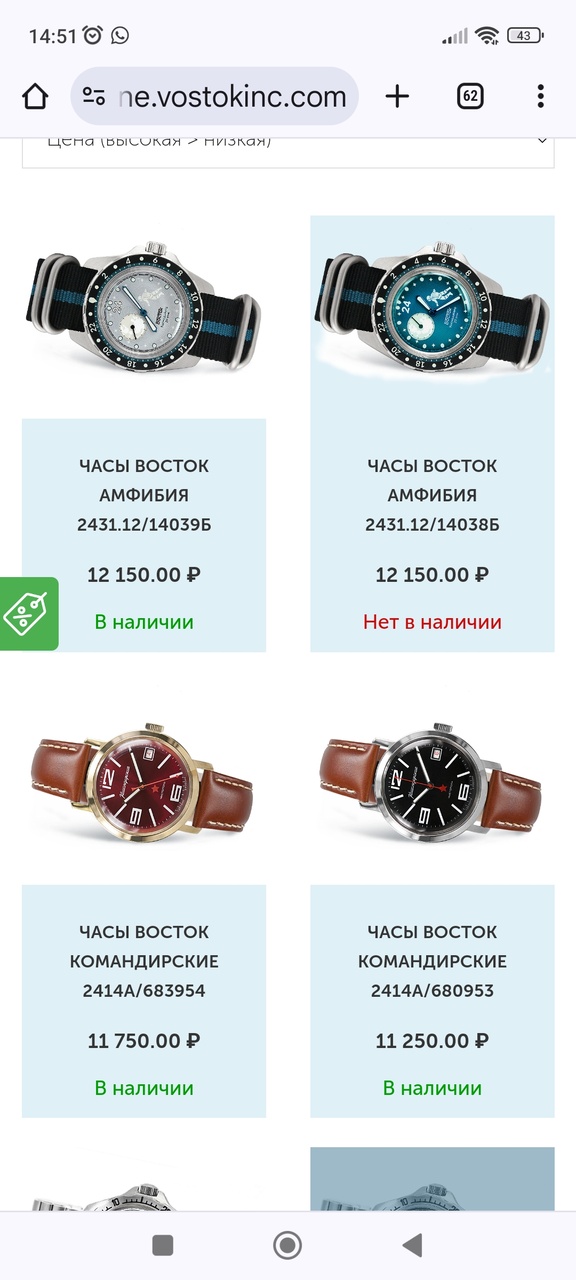
Task: Open Амфибия 2431.12/14039Б watch title
Action: 144,495
